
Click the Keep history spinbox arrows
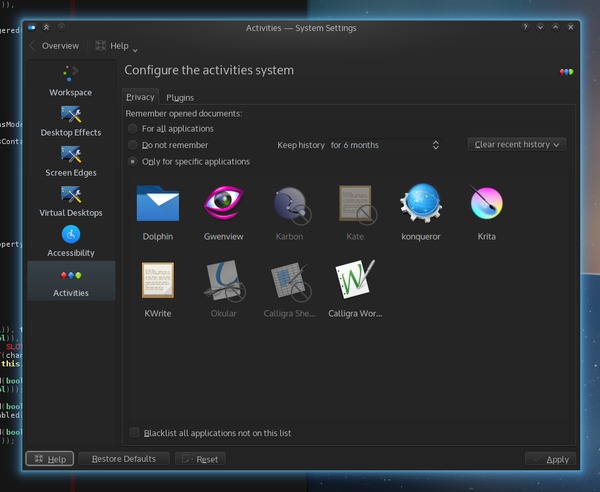pyautogui.click(x=435, y=145)
